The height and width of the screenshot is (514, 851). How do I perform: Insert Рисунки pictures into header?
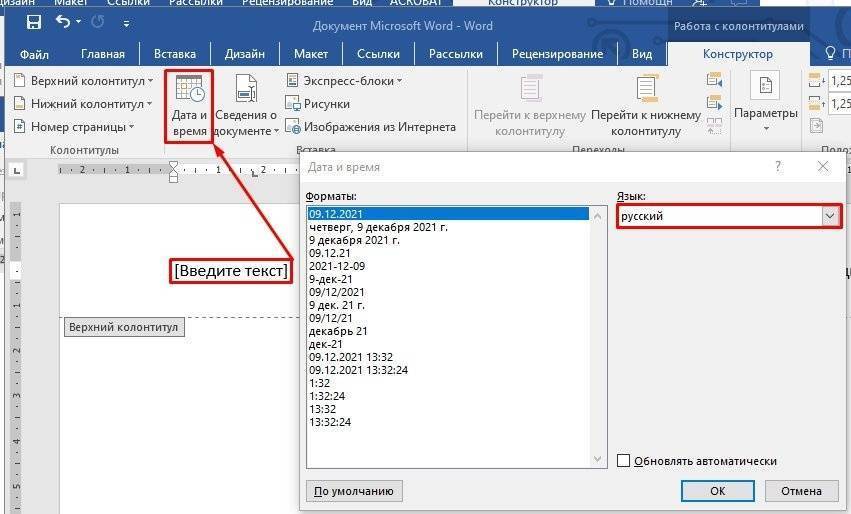pos(318,103)
